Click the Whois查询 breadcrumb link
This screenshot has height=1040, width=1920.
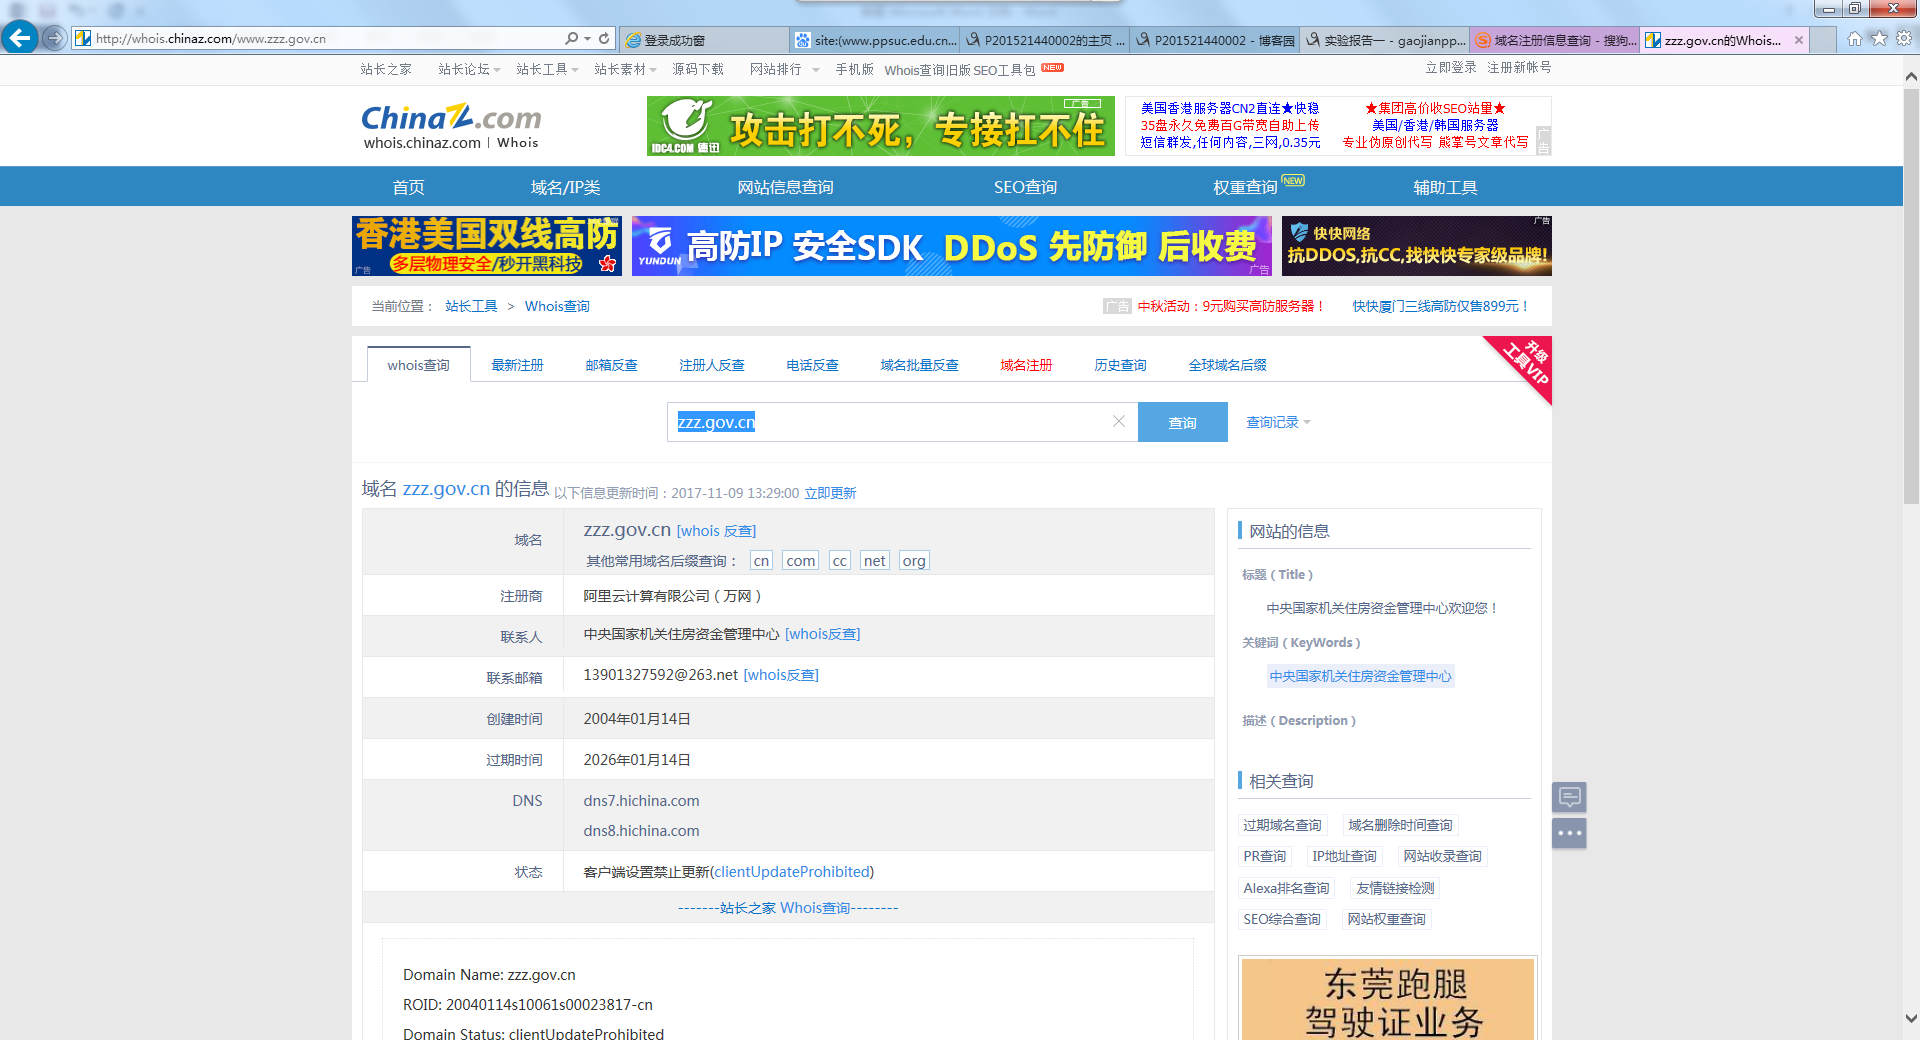pyautogui.click(x=557, y=306)
